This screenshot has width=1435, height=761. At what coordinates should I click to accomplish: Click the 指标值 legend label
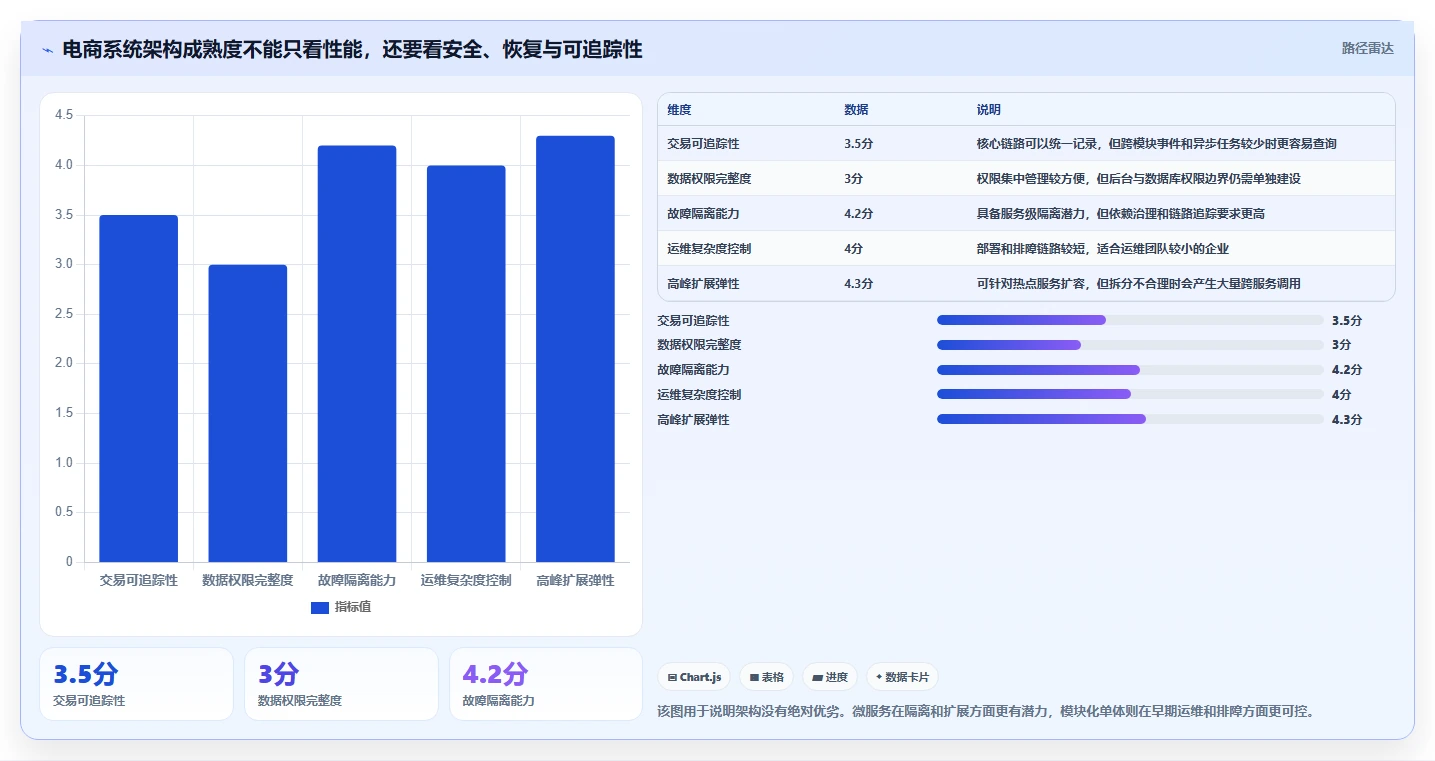[x=353, y=607]
